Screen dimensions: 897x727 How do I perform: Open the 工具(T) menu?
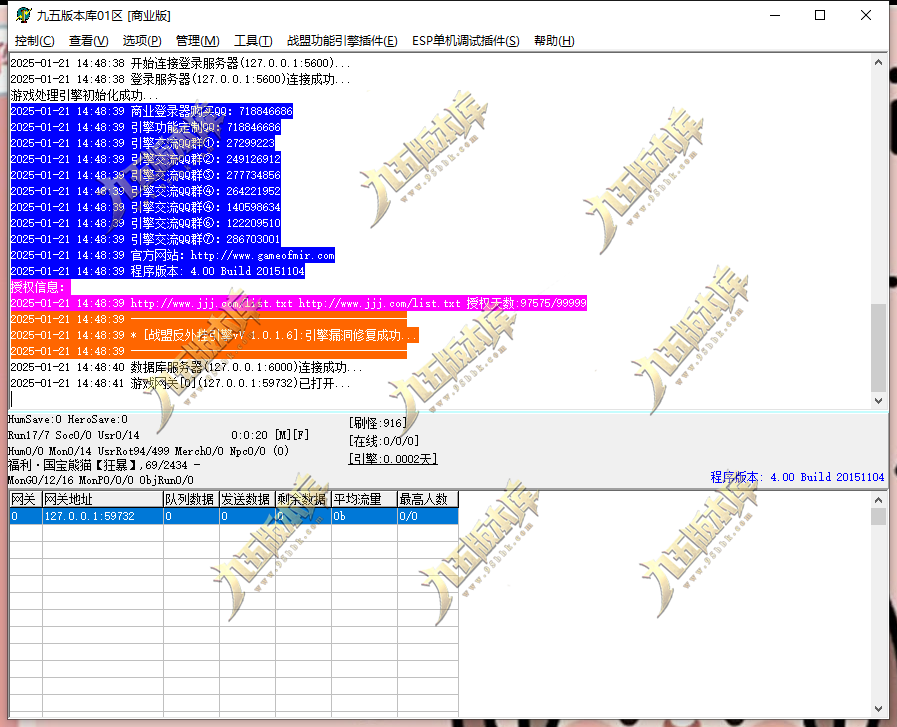[x=253, y=41]
